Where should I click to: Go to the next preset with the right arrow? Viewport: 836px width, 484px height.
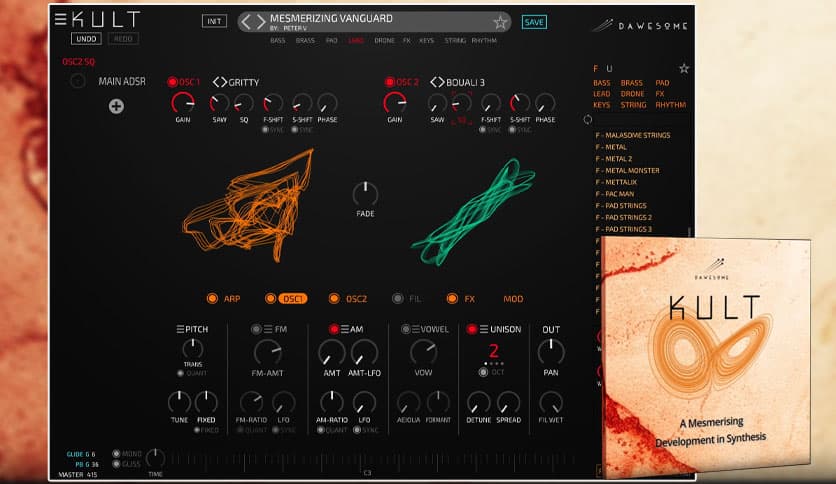coord(261,22)
